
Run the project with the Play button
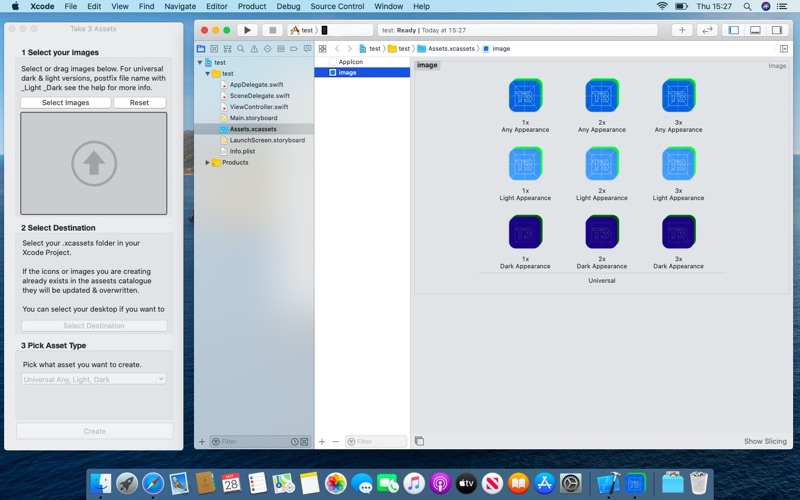click(247, 30)
